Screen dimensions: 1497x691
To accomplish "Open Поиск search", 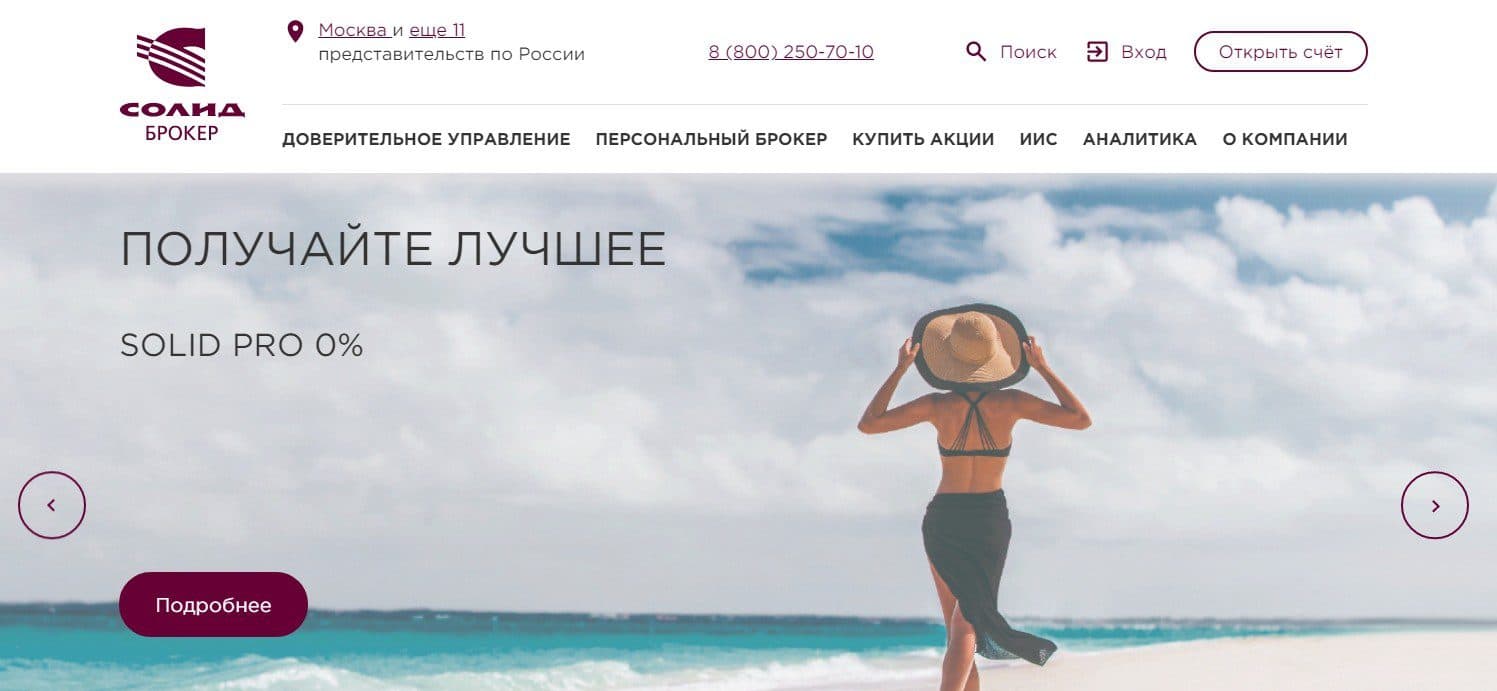I will click(x=1028, y=52).
